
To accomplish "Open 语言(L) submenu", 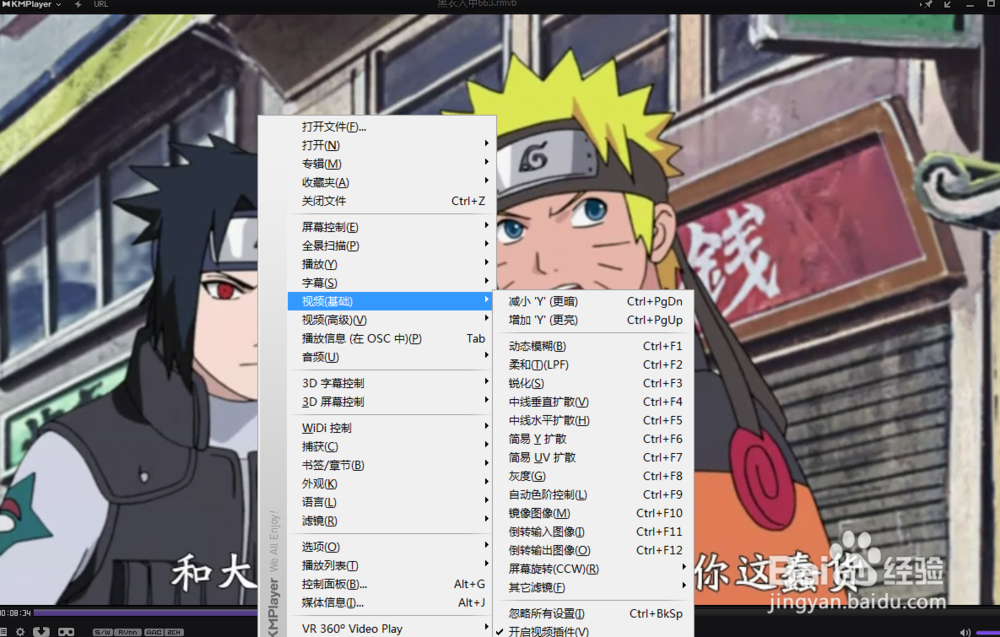I will (392, 502).
